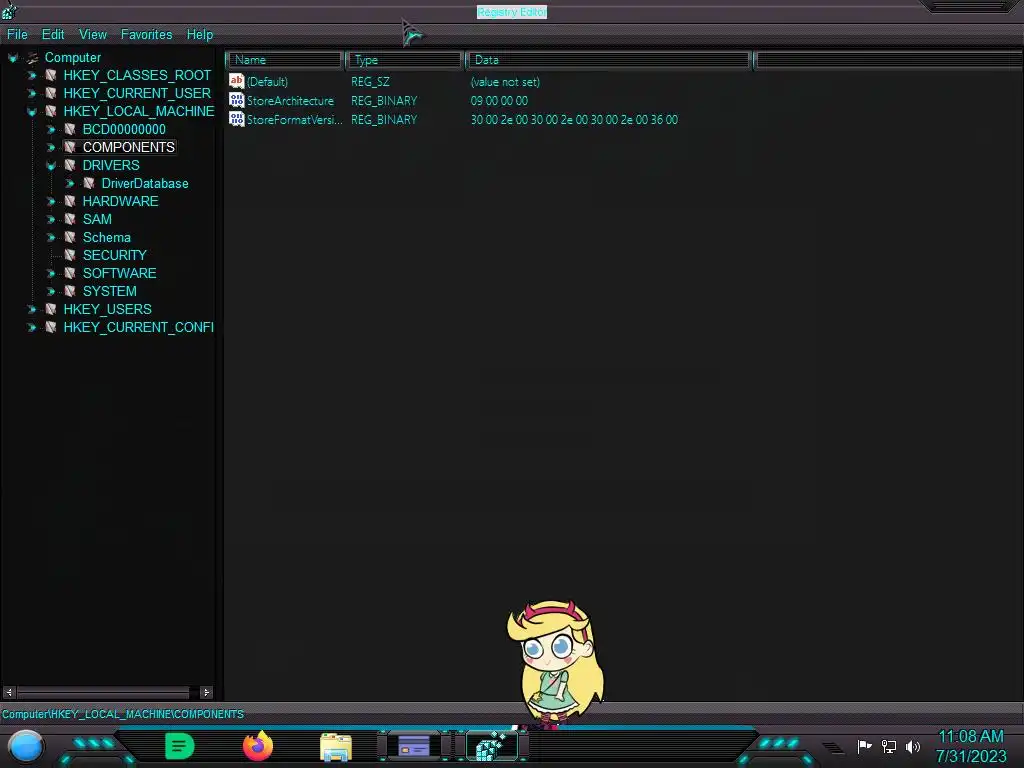Screen dimensions: 1024x768
Task: Click the HKEY_USERS folder icon
Action: pyautogui.click(x=51, y=309)
